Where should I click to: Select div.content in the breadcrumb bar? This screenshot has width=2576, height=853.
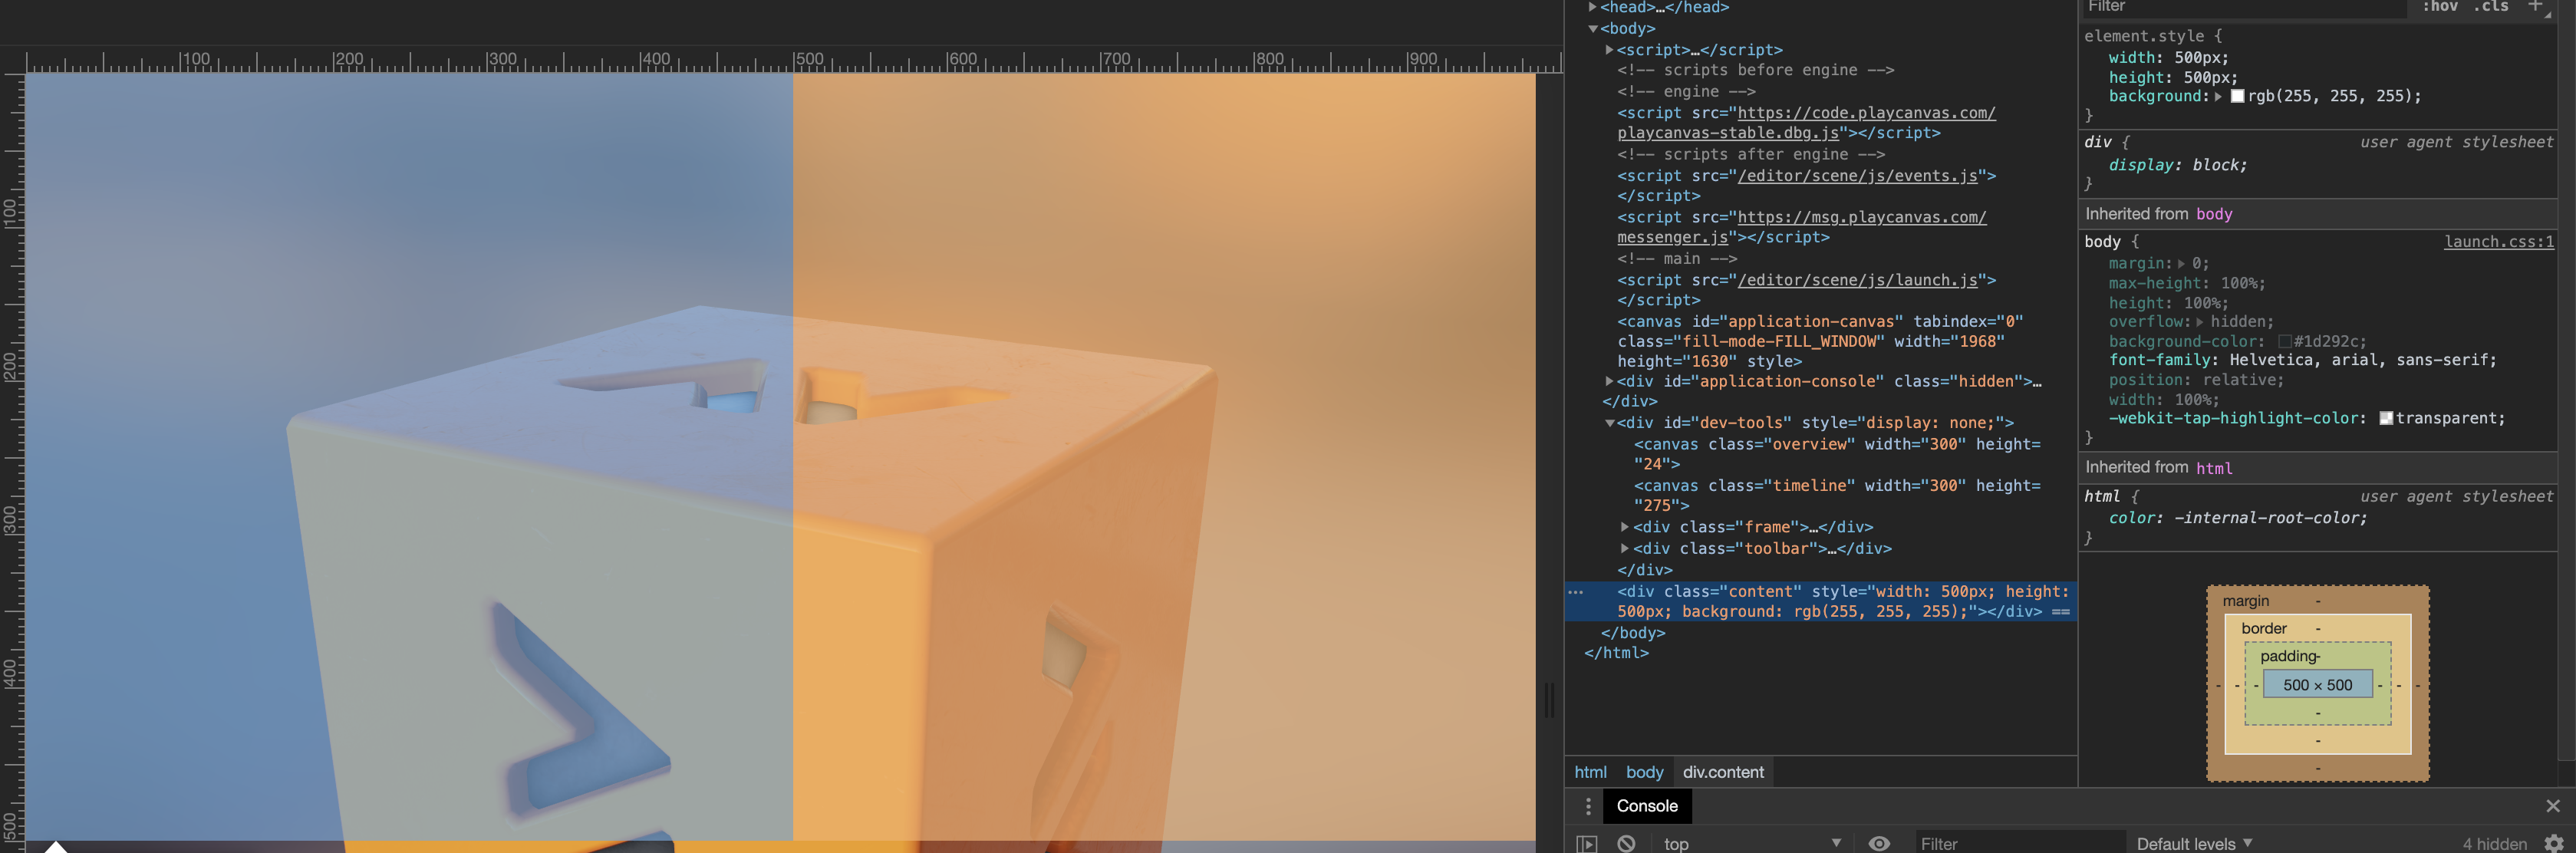tap(1723, 772)
